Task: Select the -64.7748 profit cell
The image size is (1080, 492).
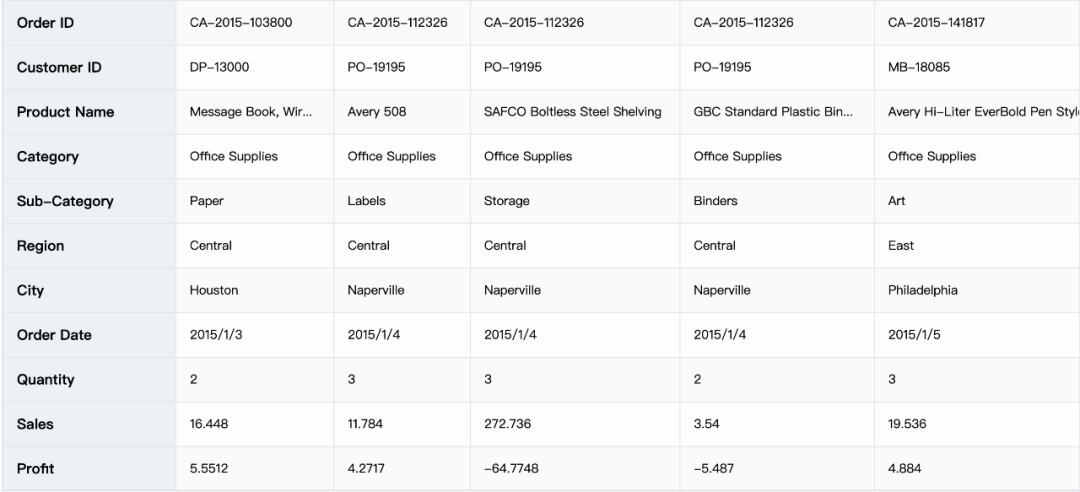Action: (513, 468)
